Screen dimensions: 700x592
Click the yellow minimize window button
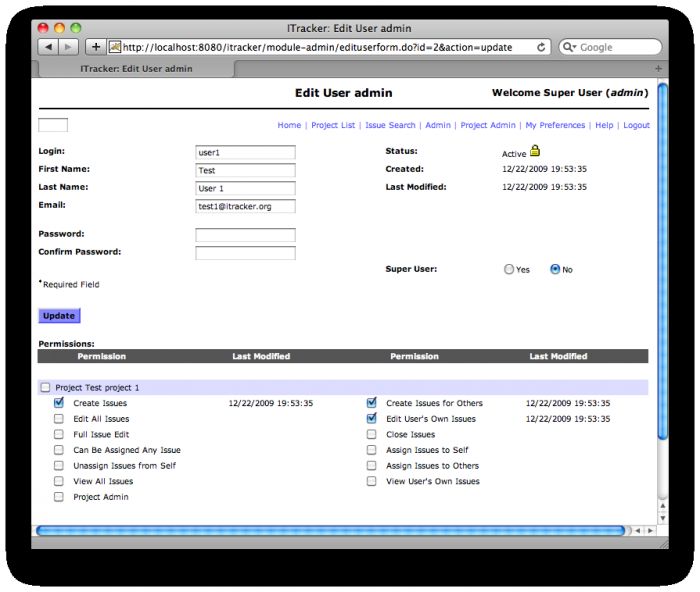(x=59, y=28)
